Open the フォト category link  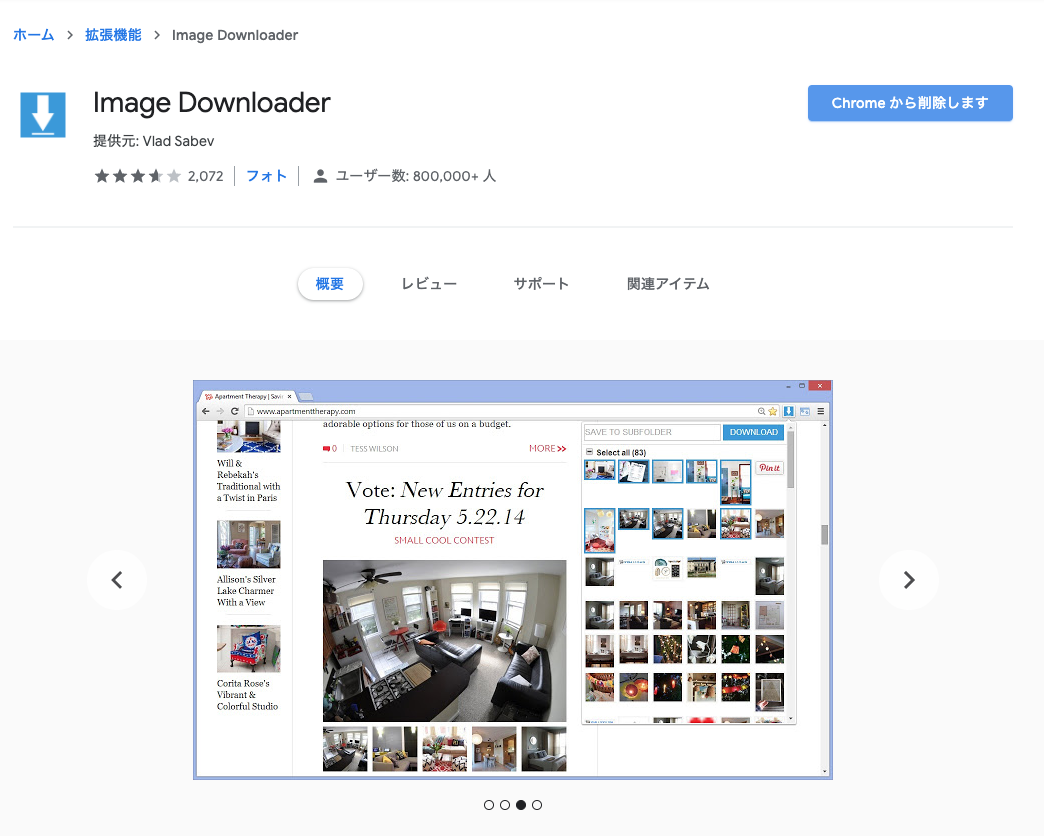click(266, 176)
